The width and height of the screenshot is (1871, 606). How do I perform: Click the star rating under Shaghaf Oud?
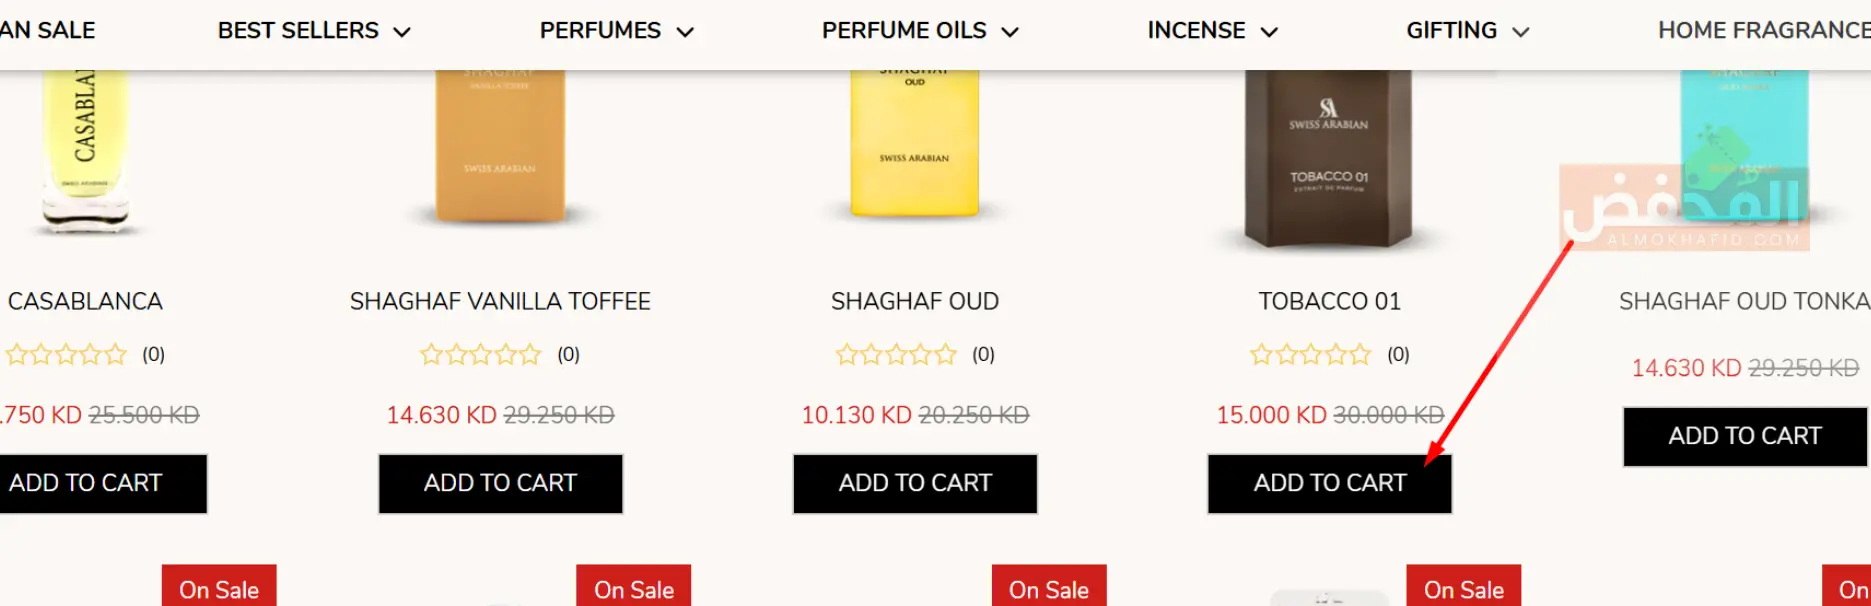click(896, 354)
